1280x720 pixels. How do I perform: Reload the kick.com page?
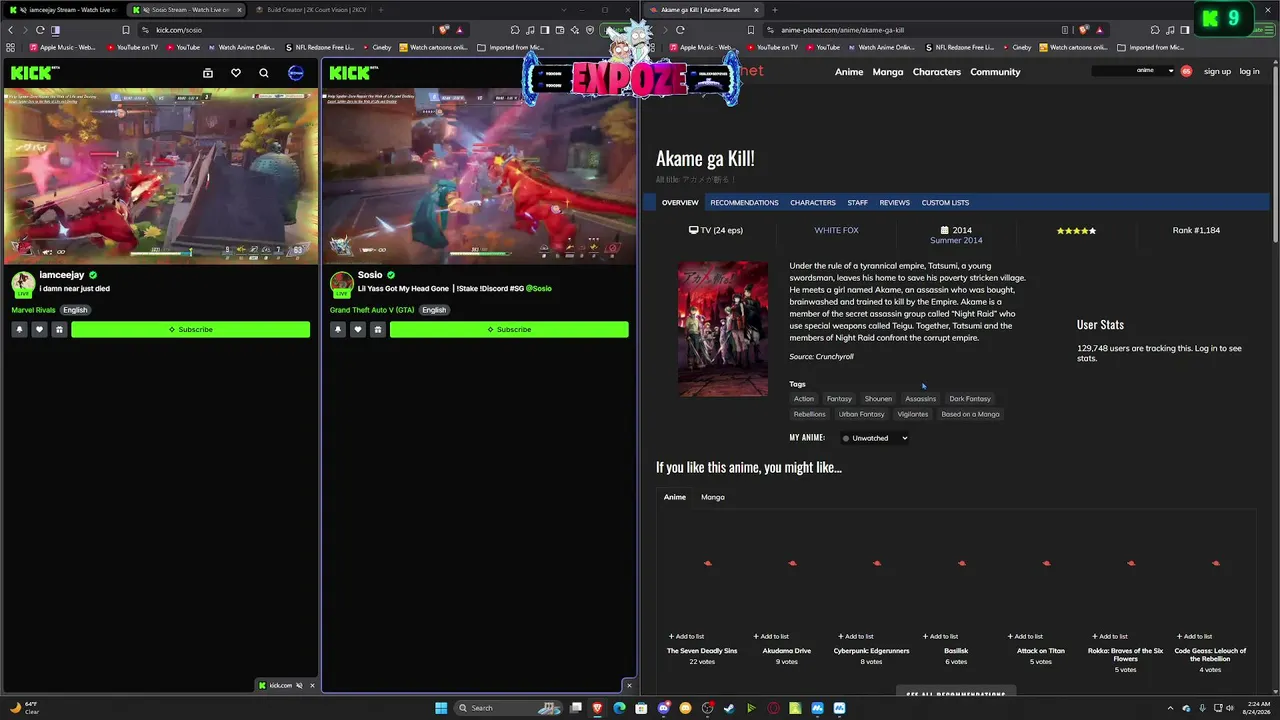pyautogui.click(x=40, y=30)
